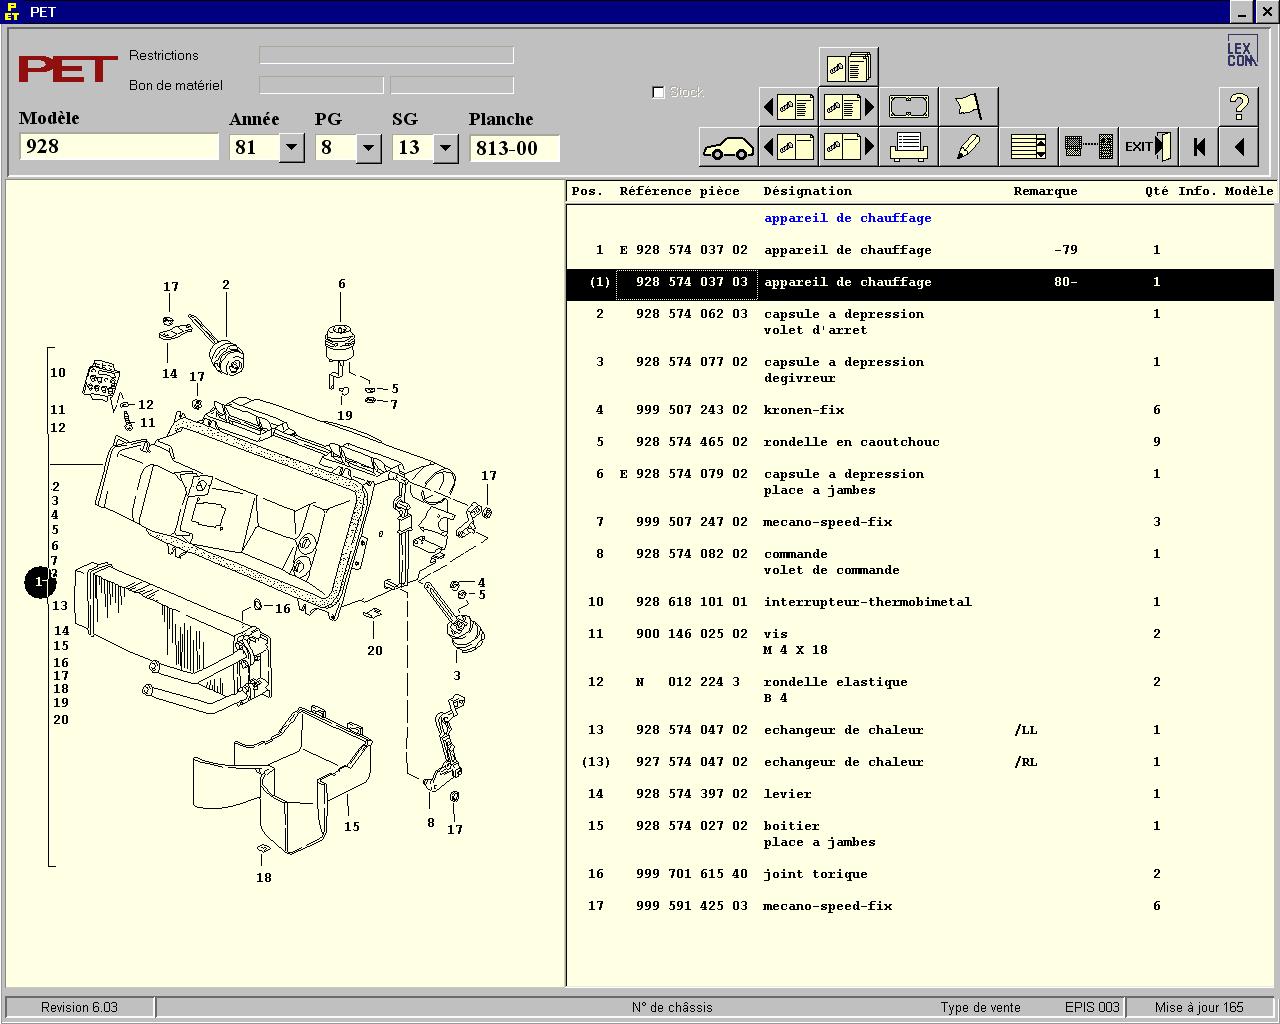Click the Désignation column header

(807, 191)
